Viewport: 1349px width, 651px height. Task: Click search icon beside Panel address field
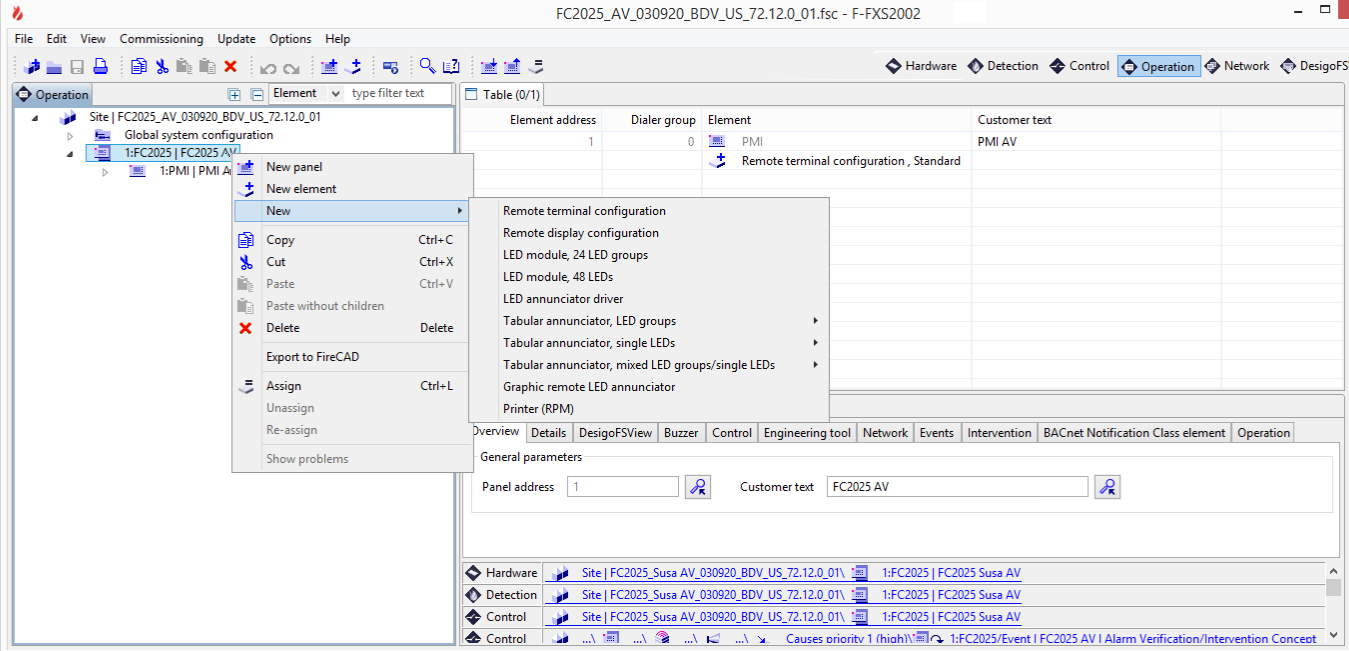pyautogui.click(x=698, y=487)
